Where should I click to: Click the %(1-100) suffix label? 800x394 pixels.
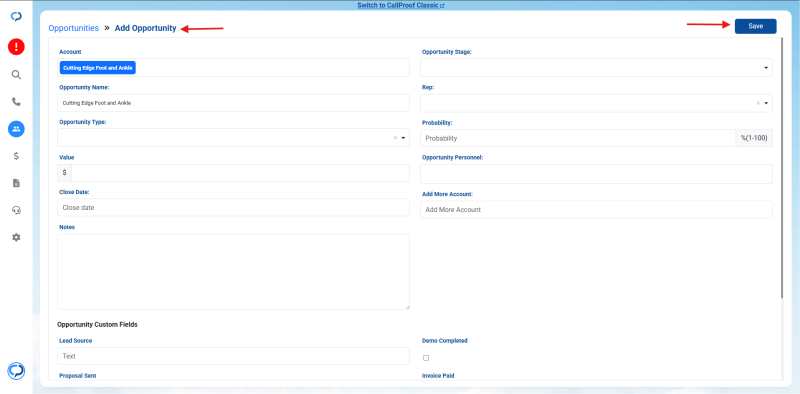coord(754,138)
